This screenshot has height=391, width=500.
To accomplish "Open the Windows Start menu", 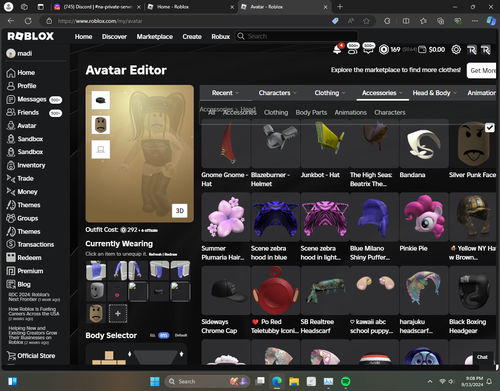I will pyautogui.click(x=155, y=381).
